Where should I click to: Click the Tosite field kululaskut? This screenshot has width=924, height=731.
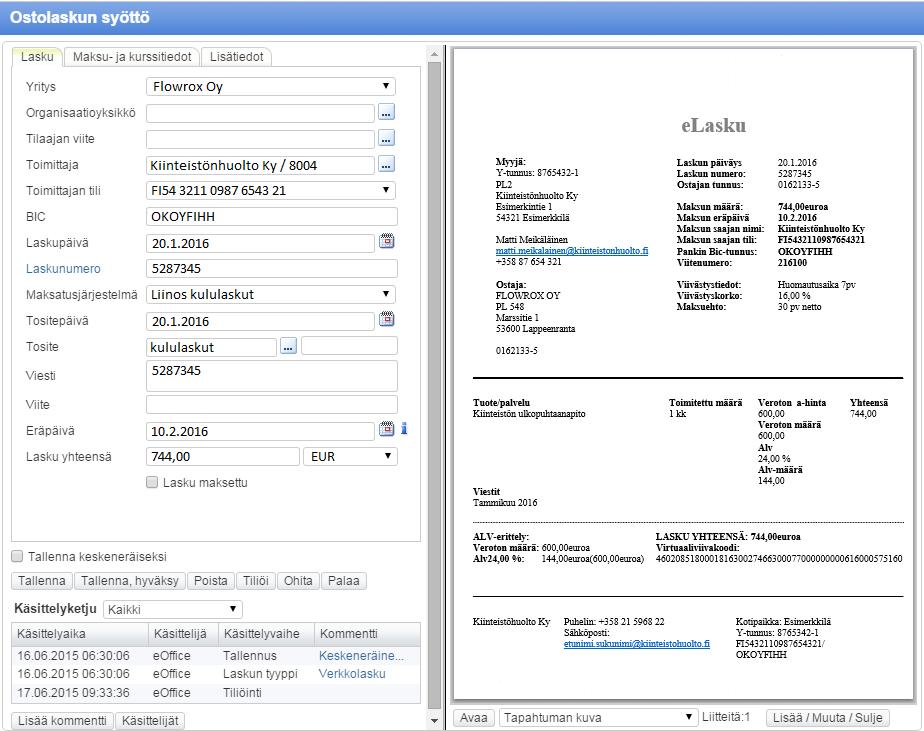pos(212,347)
